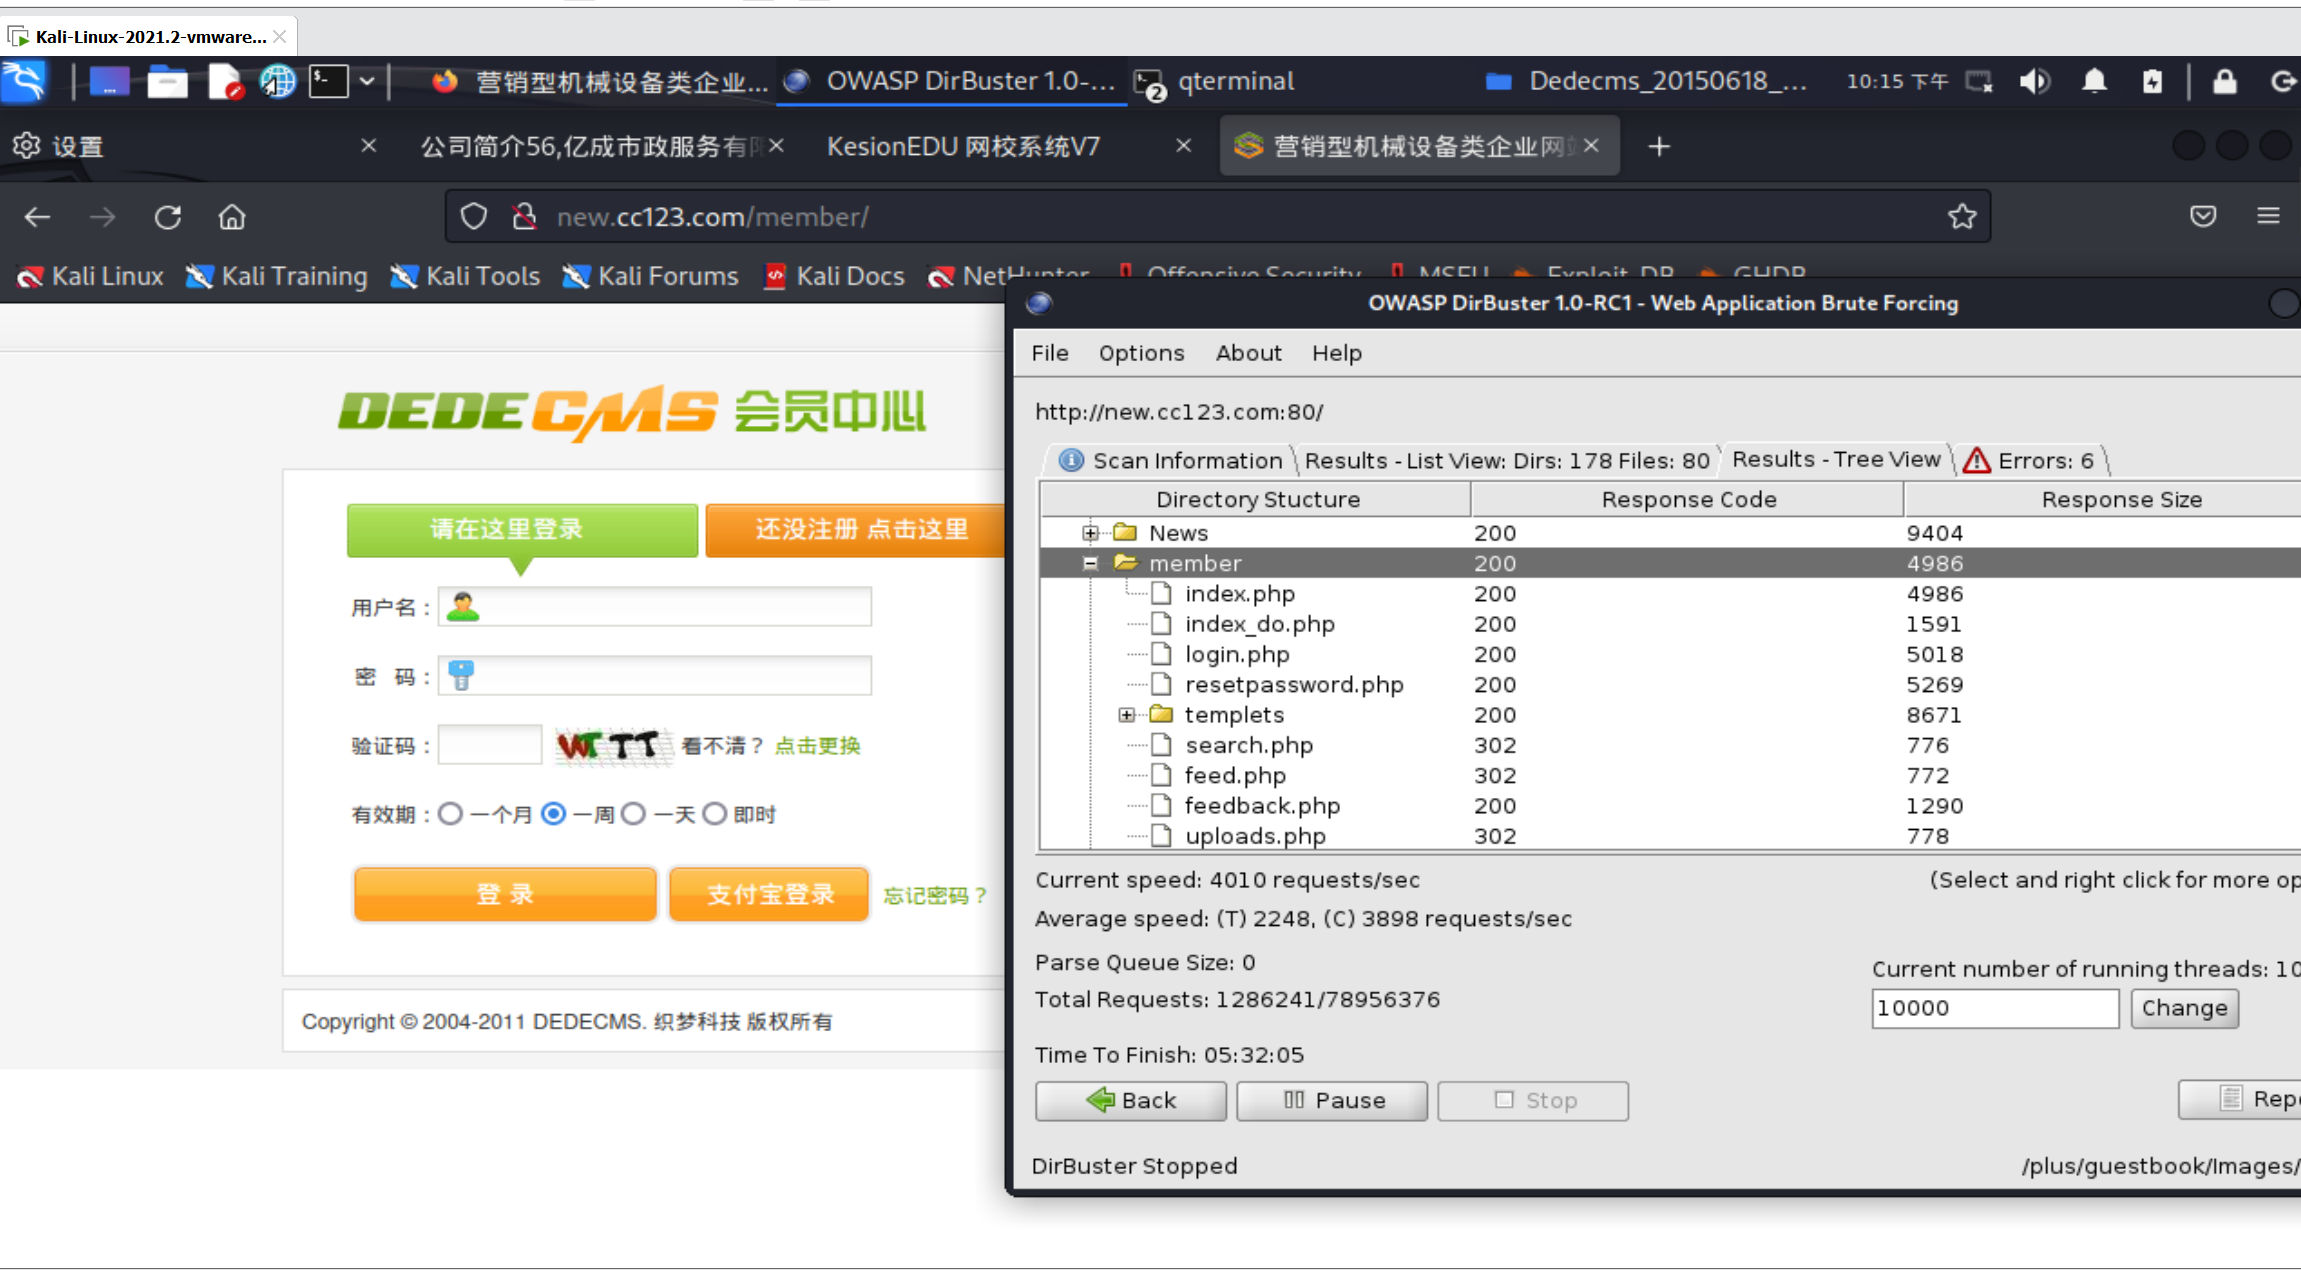The image size is (2301, 1270).
Task: Click the News folder icon
Action: point(1126,532)
